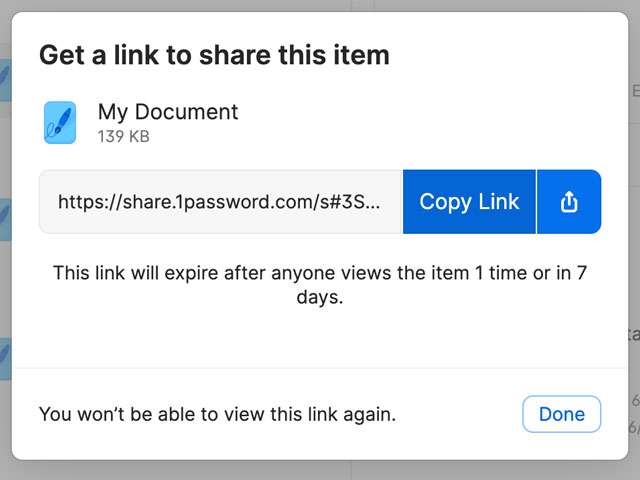Click the word 'days.' in the expiry notice
640x480 pixels.
[x=320, y=297]
